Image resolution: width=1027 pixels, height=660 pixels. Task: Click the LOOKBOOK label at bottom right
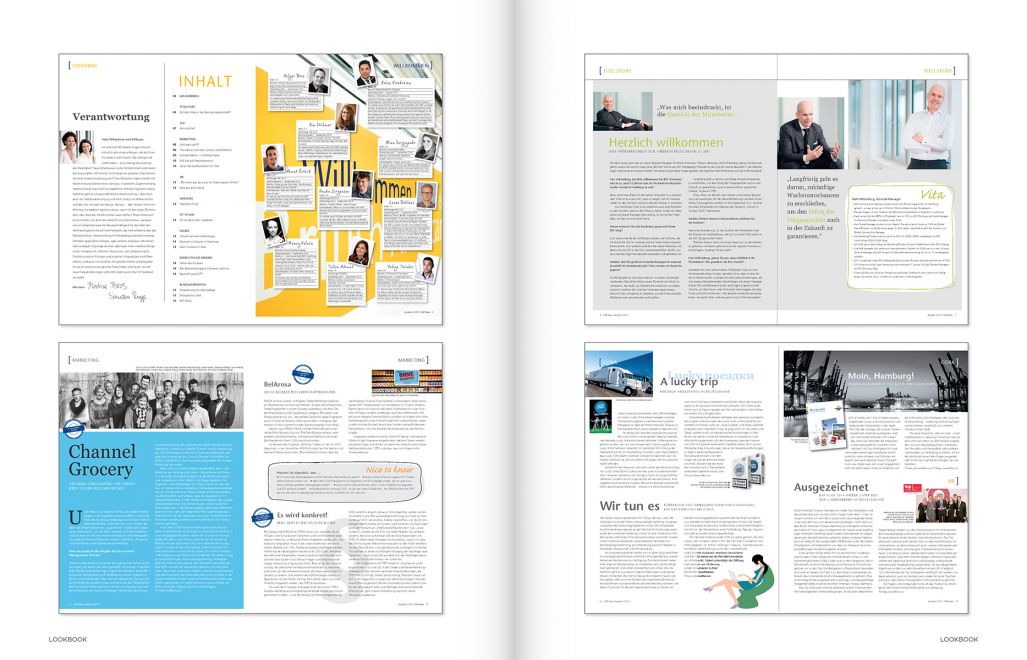coord(959,639)
